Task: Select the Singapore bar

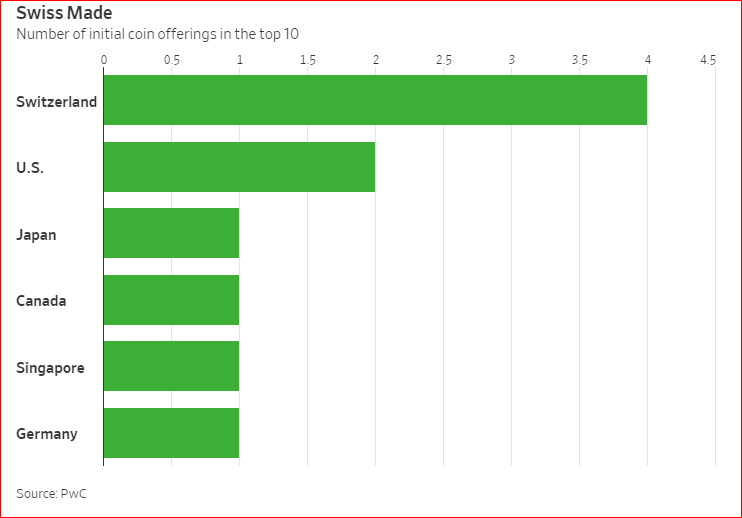Action: 171,366
